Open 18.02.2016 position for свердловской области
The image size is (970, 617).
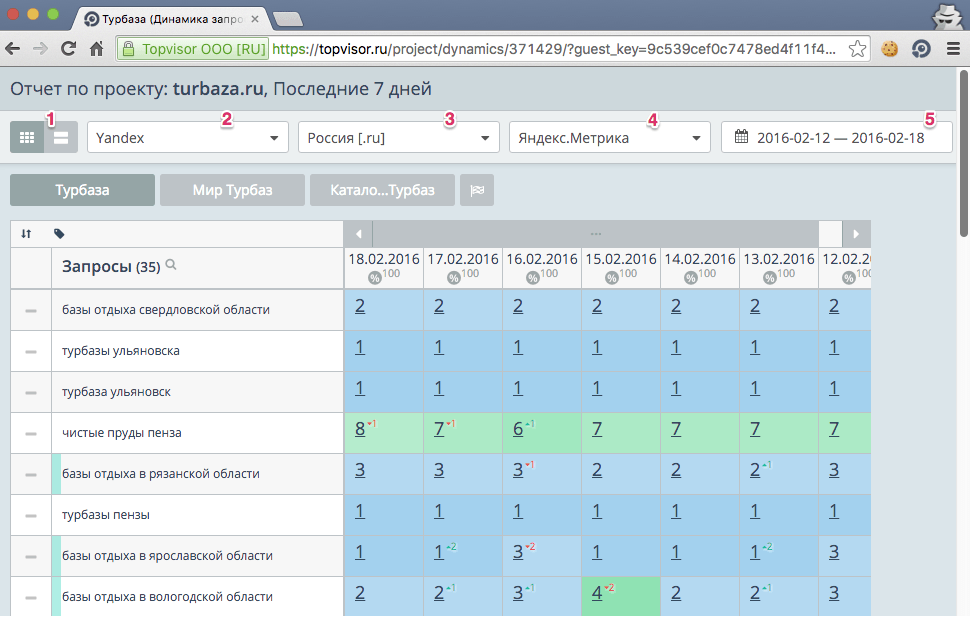(360, 306)
